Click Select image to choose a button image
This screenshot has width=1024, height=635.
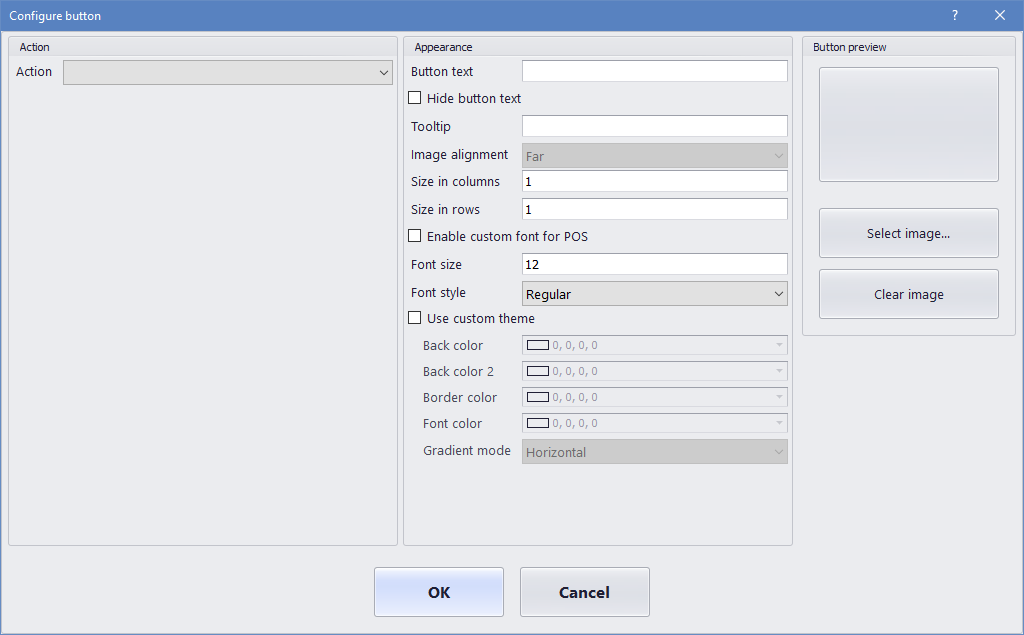tap(908, 232)
